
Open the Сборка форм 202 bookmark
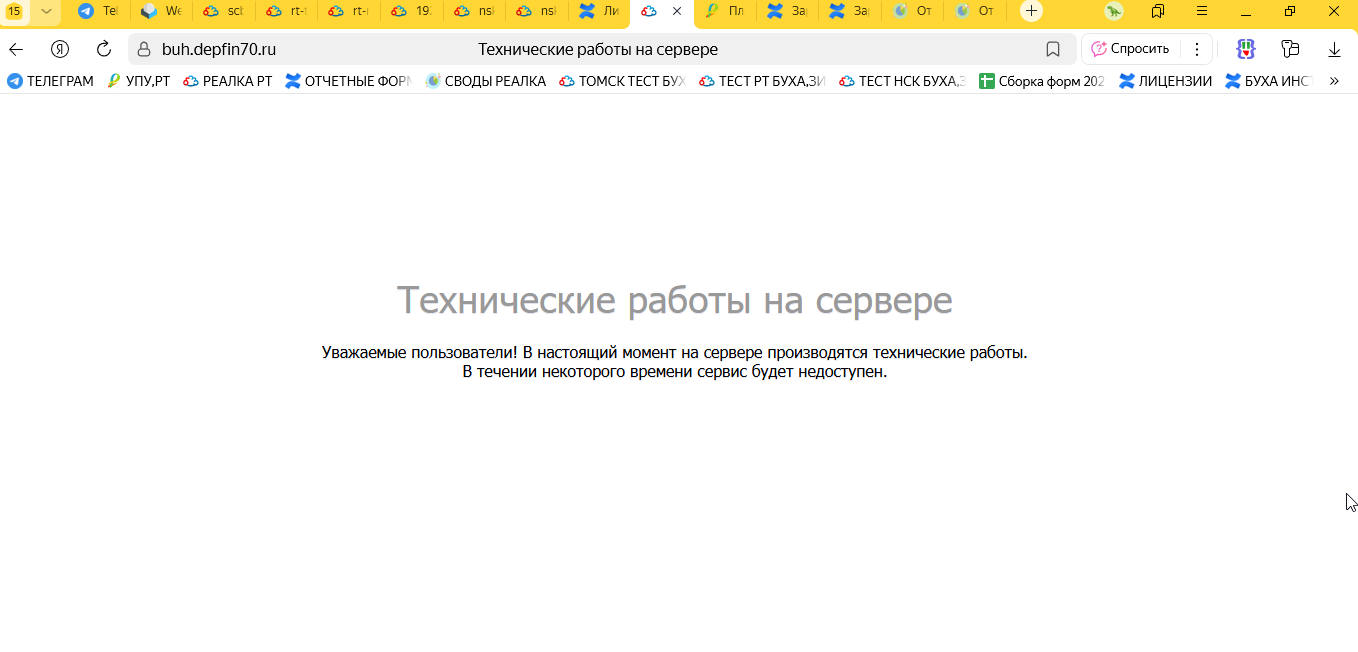tap(1042, 81)
